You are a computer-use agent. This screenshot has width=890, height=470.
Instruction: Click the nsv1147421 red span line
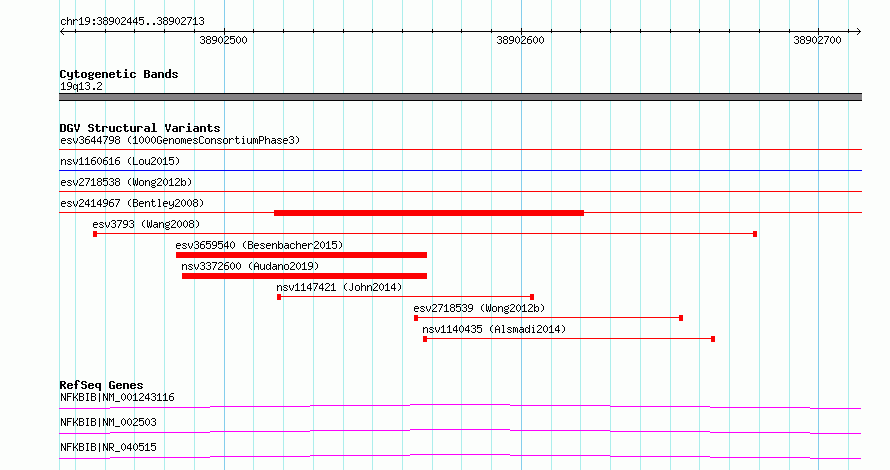pos(405,297)
